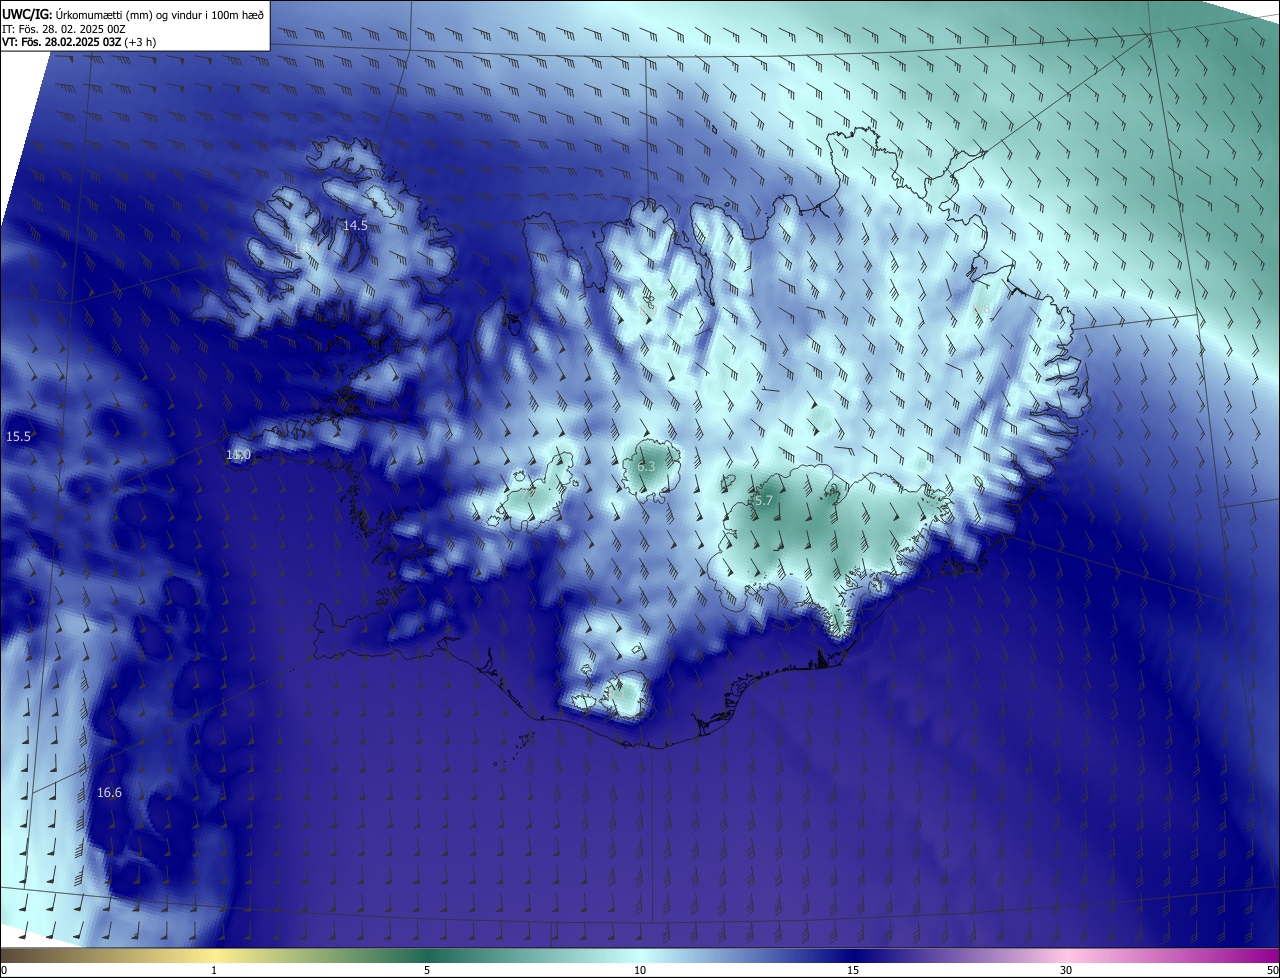Click the 15.5 value over the western ocean

(x=18, y=436)
